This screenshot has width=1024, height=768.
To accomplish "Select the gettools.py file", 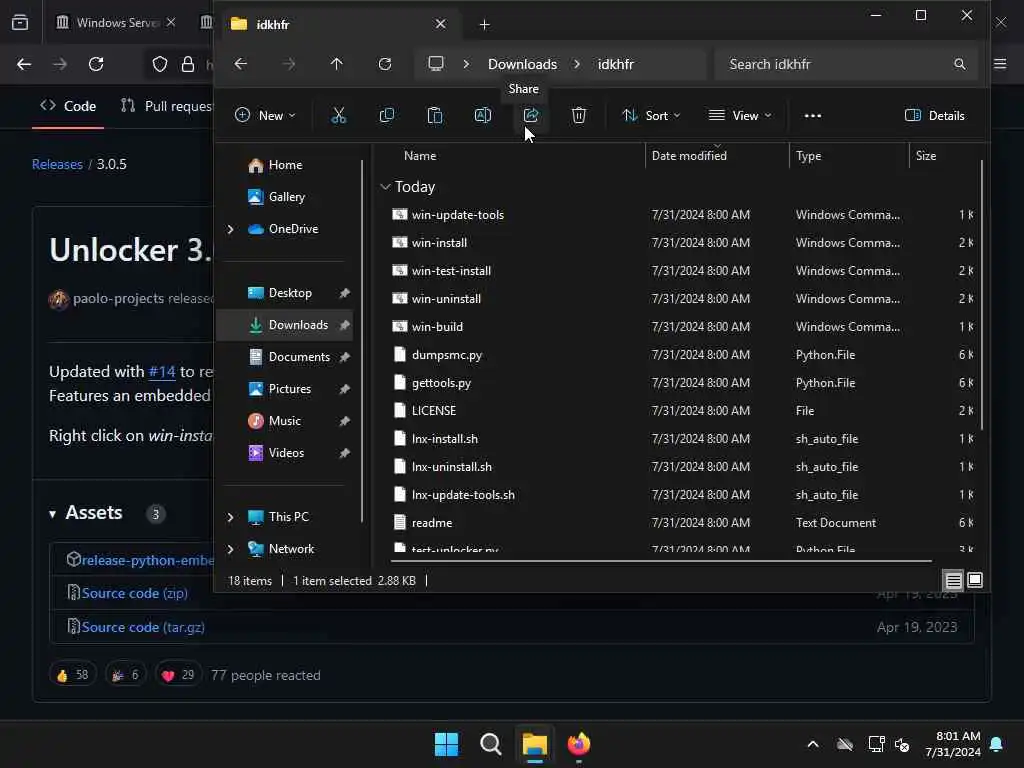I will [x=441, y=383].
